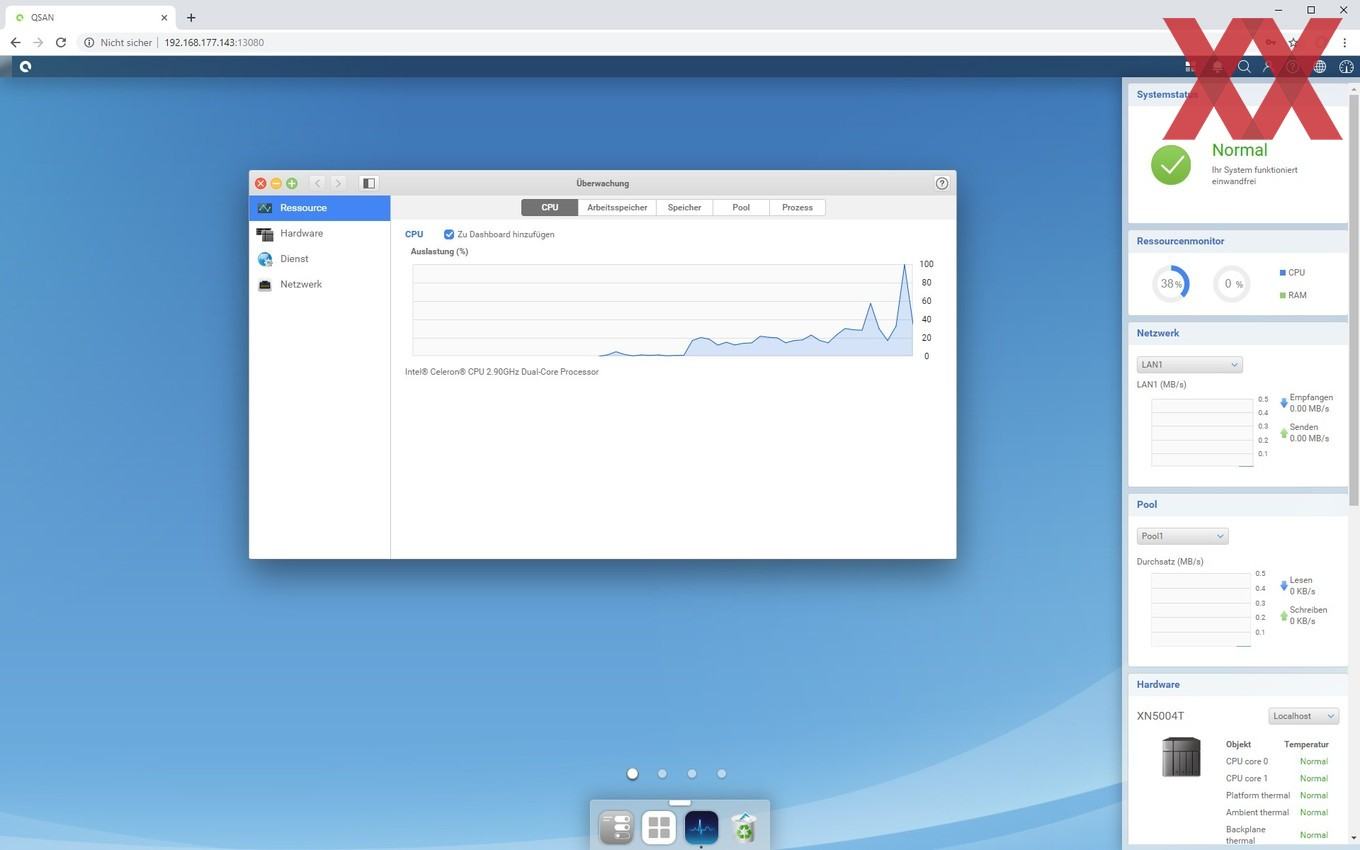Select Hardware in the sidebar

point(319,233)
